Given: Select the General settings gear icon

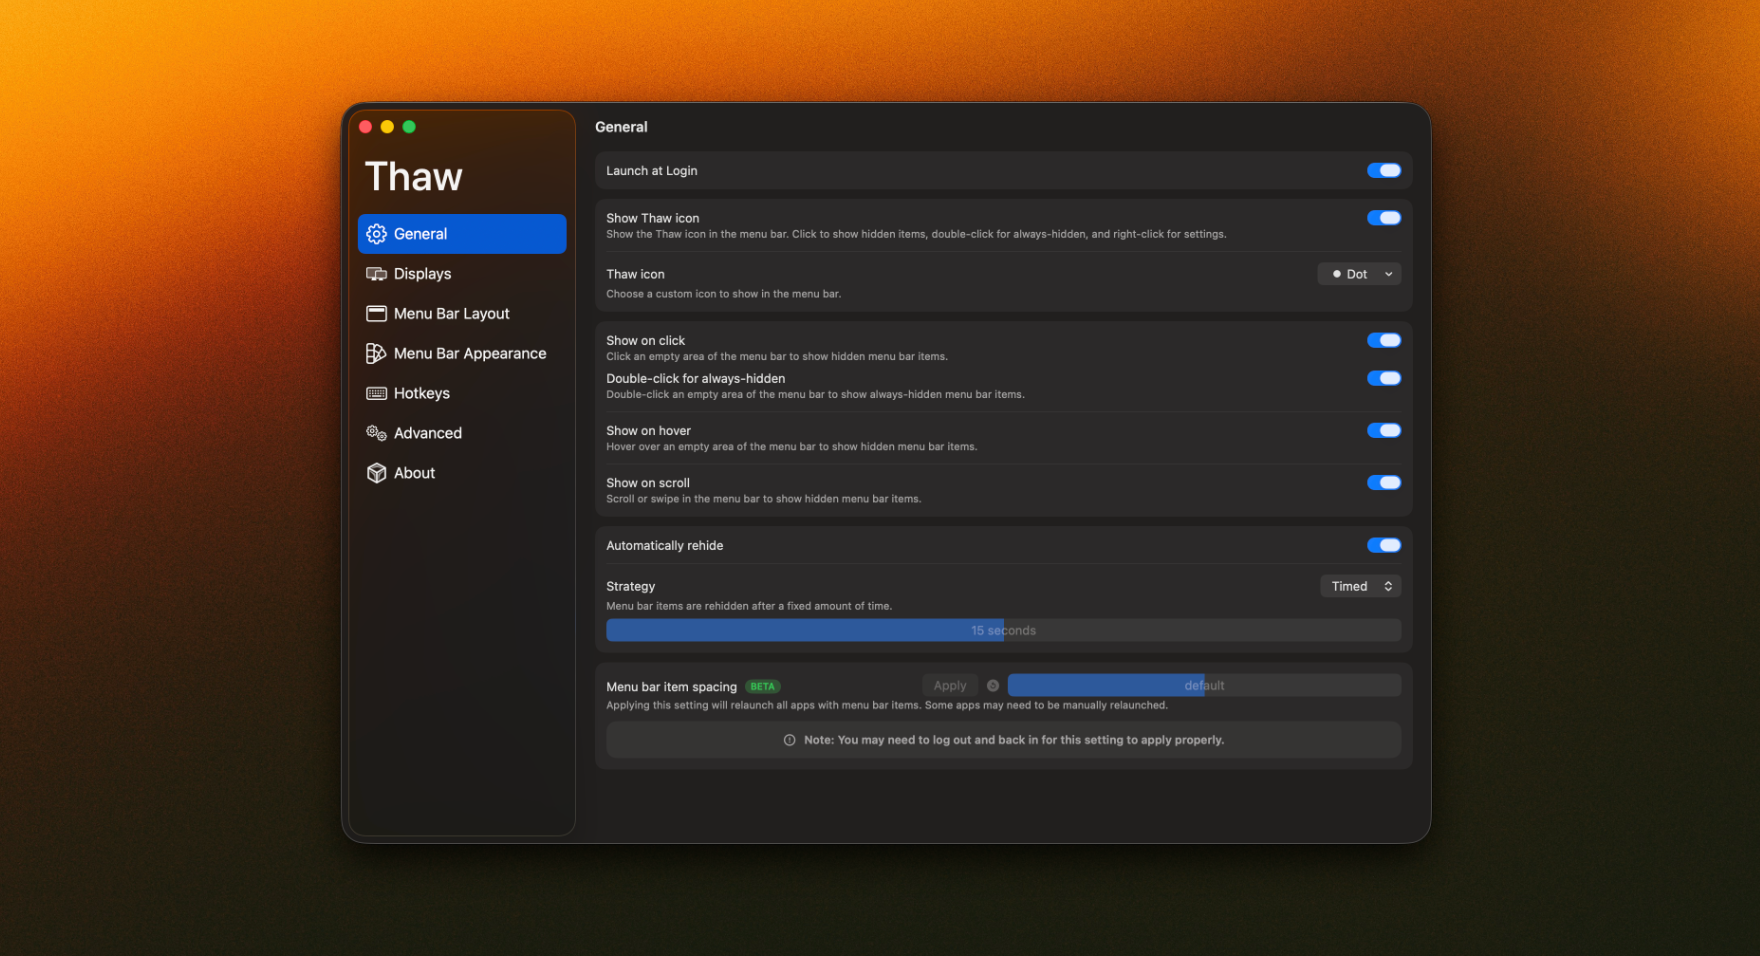Looking at the screenshot, I should pos(377,233).
